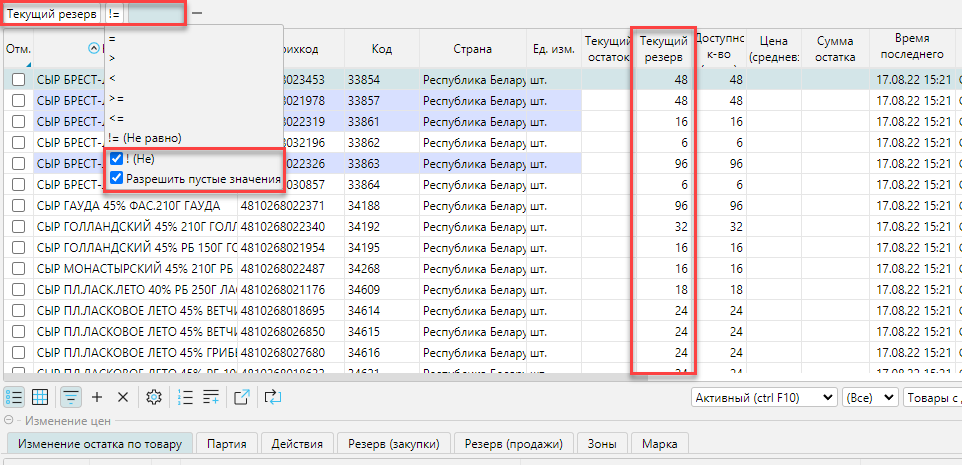Image resolution: width=962 pixels, height=465 pixels.
Task: Click the export/open-external arrow icon
Action: 242,397
